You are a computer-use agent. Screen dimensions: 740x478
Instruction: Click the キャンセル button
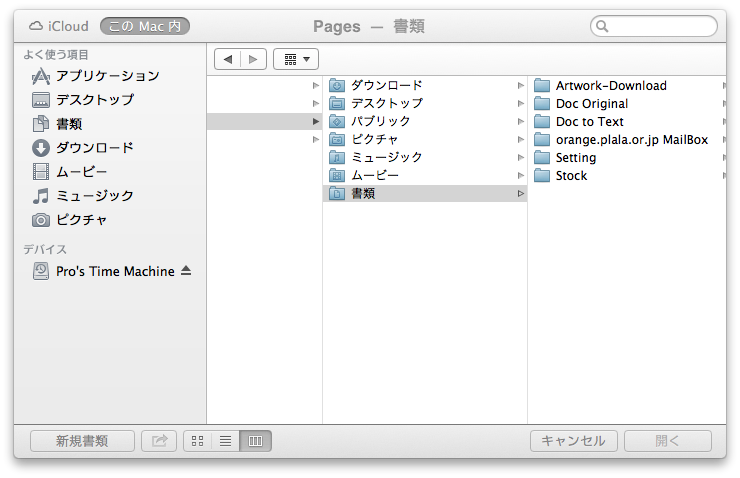[573, 441]
